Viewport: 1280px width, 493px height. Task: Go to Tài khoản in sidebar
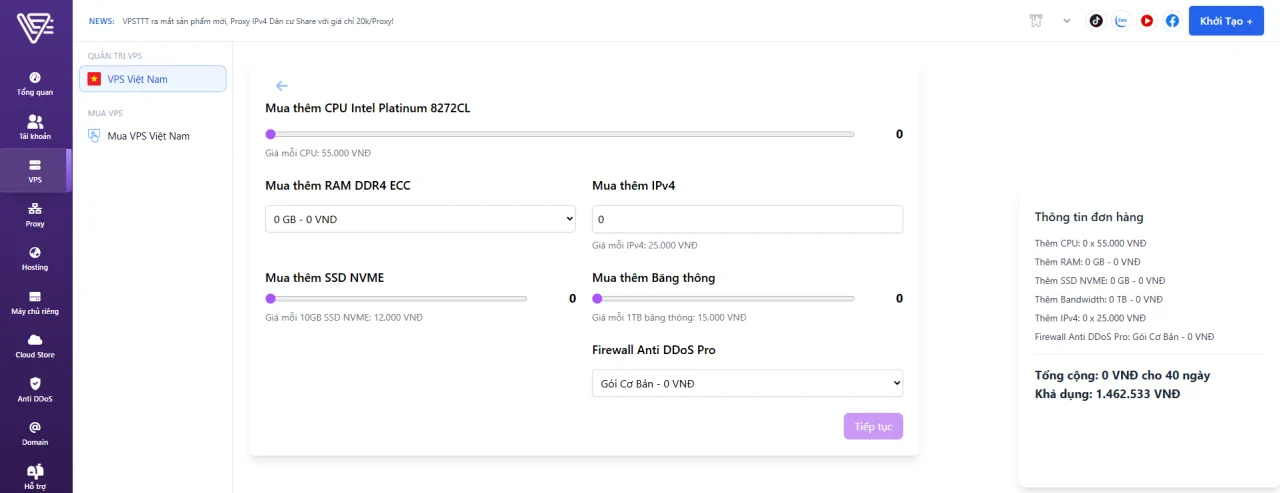(35, 127)
